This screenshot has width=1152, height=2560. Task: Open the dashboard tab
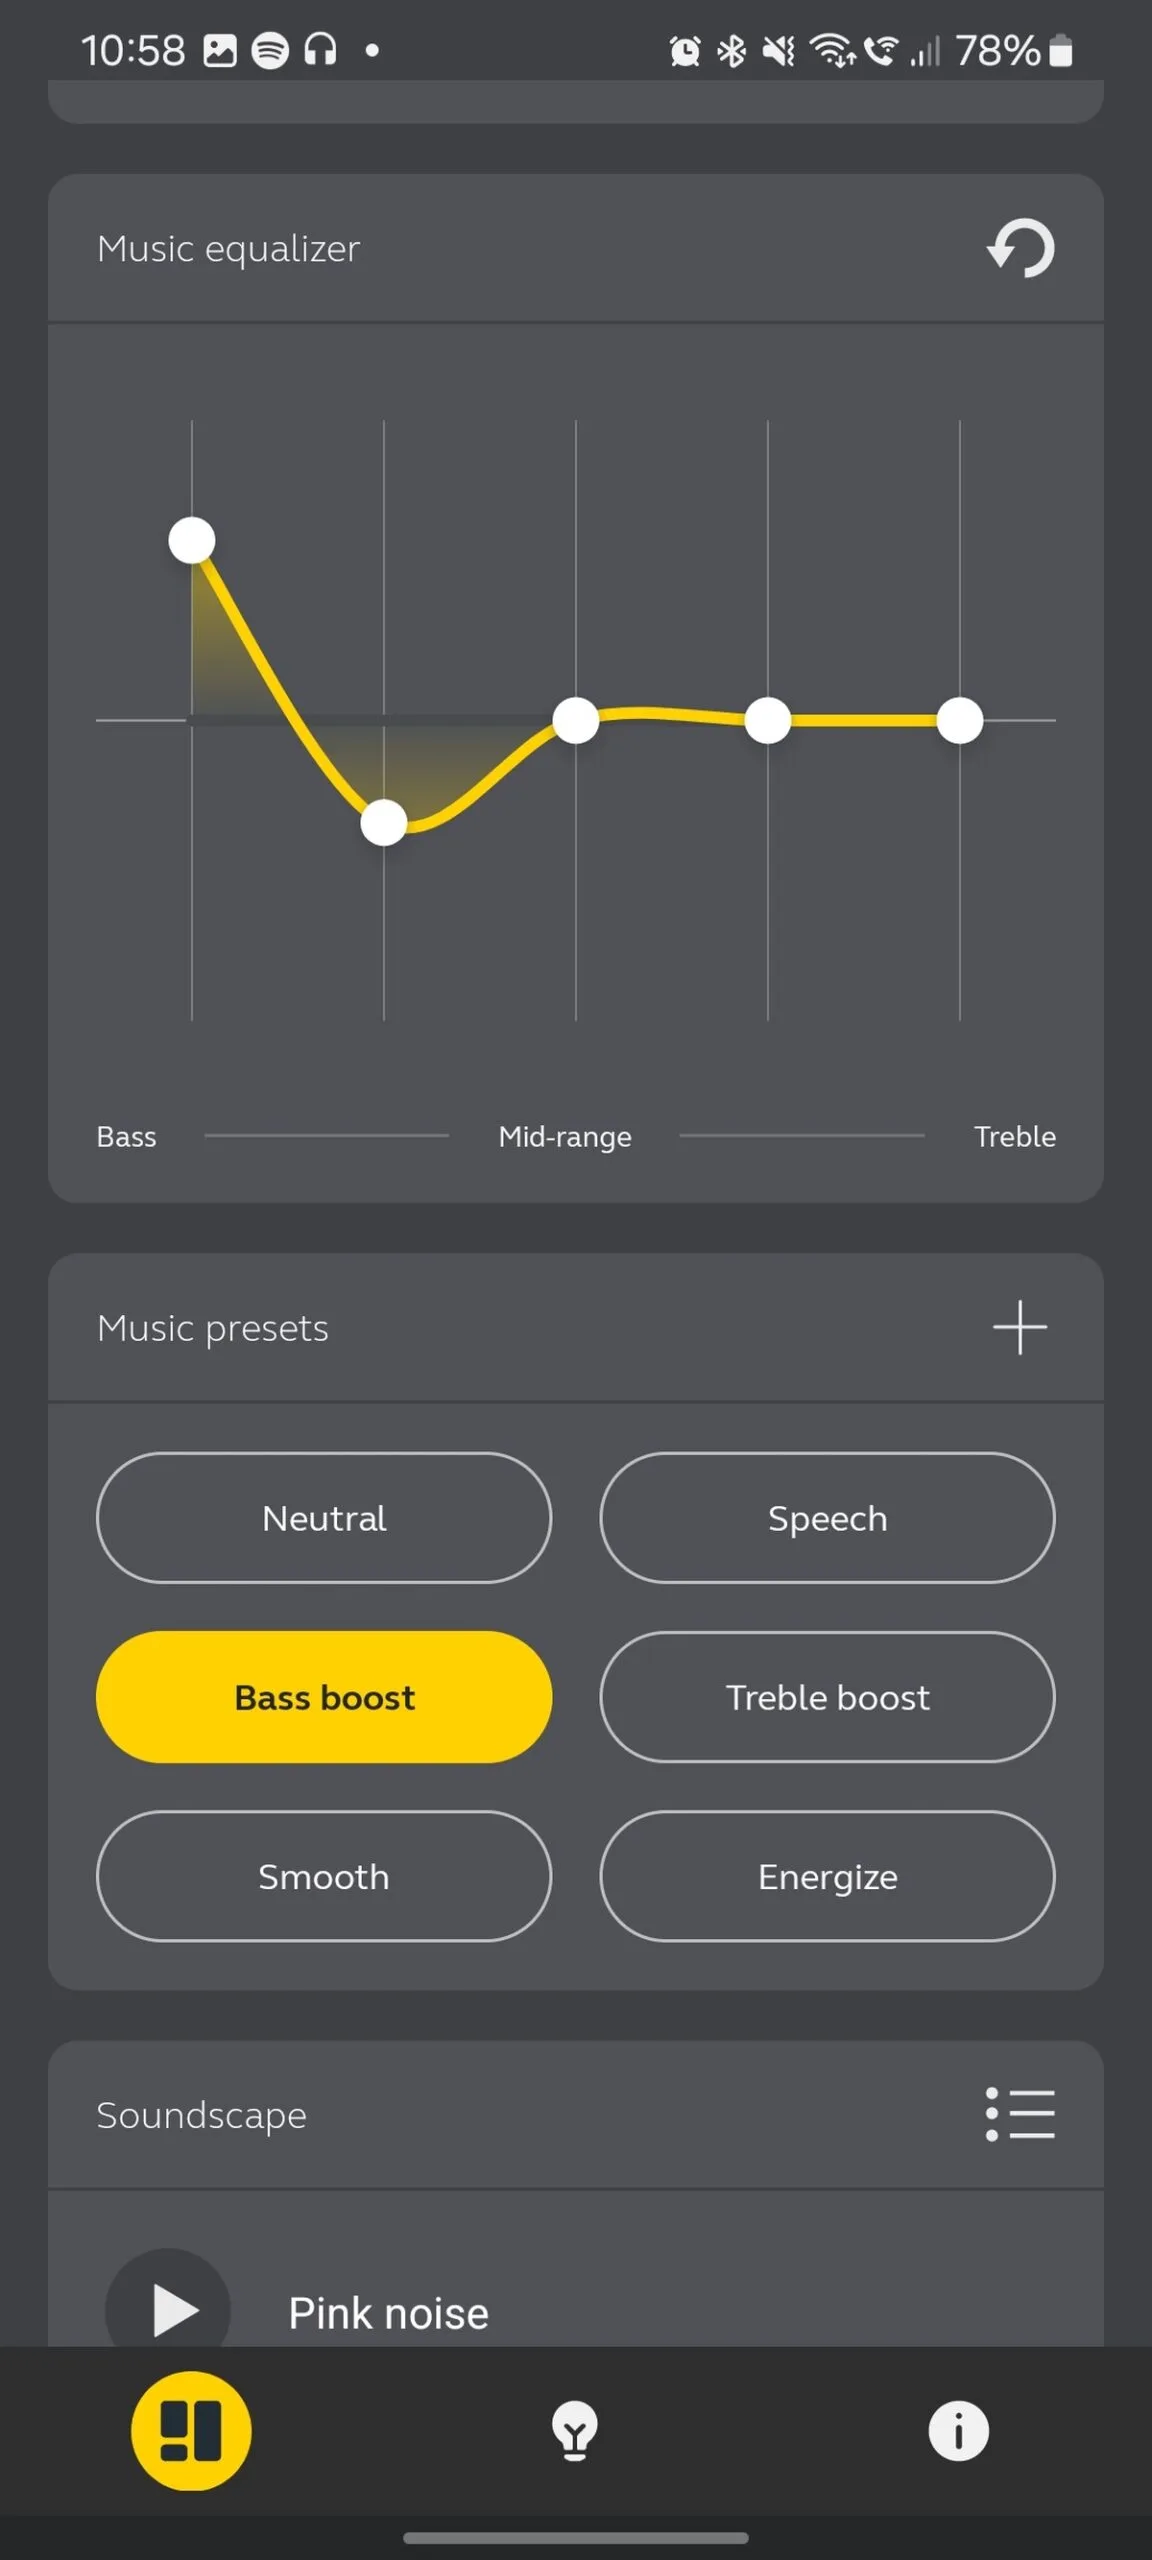(191, 2431)
